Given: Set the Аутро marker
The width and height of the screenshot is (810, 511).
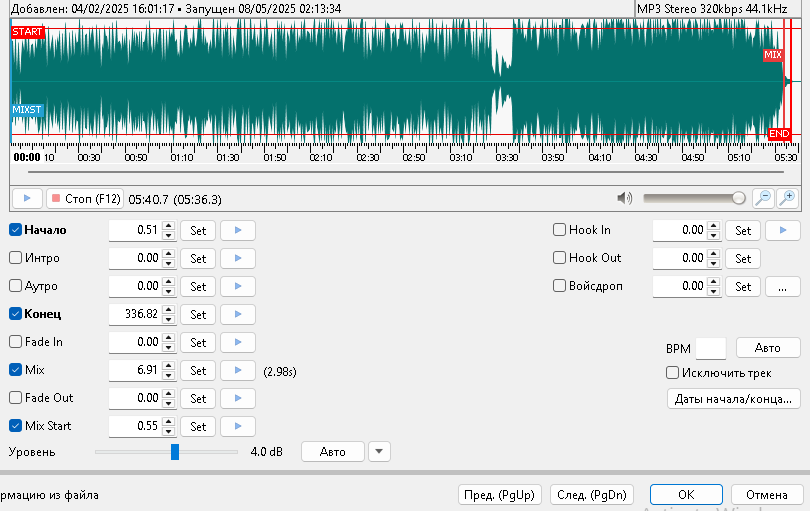Looking at the screenshot, I should coord(198,286).
